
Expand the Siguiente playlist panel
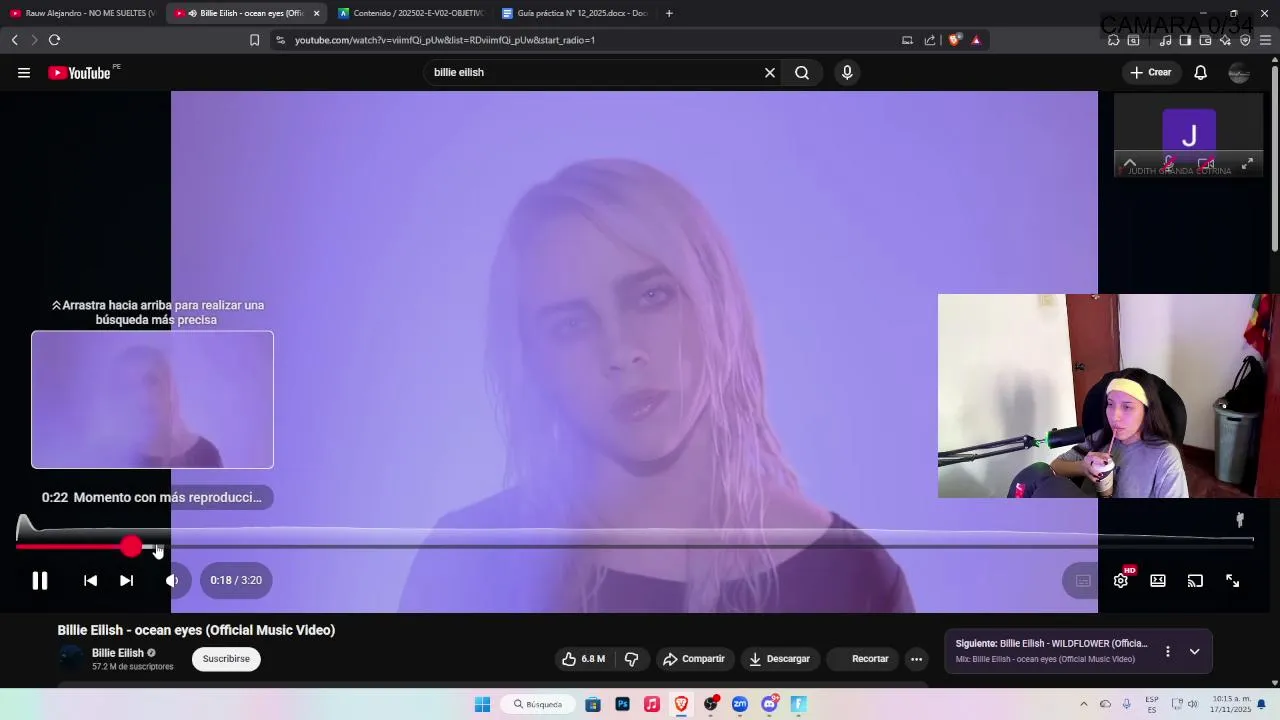1194,651
